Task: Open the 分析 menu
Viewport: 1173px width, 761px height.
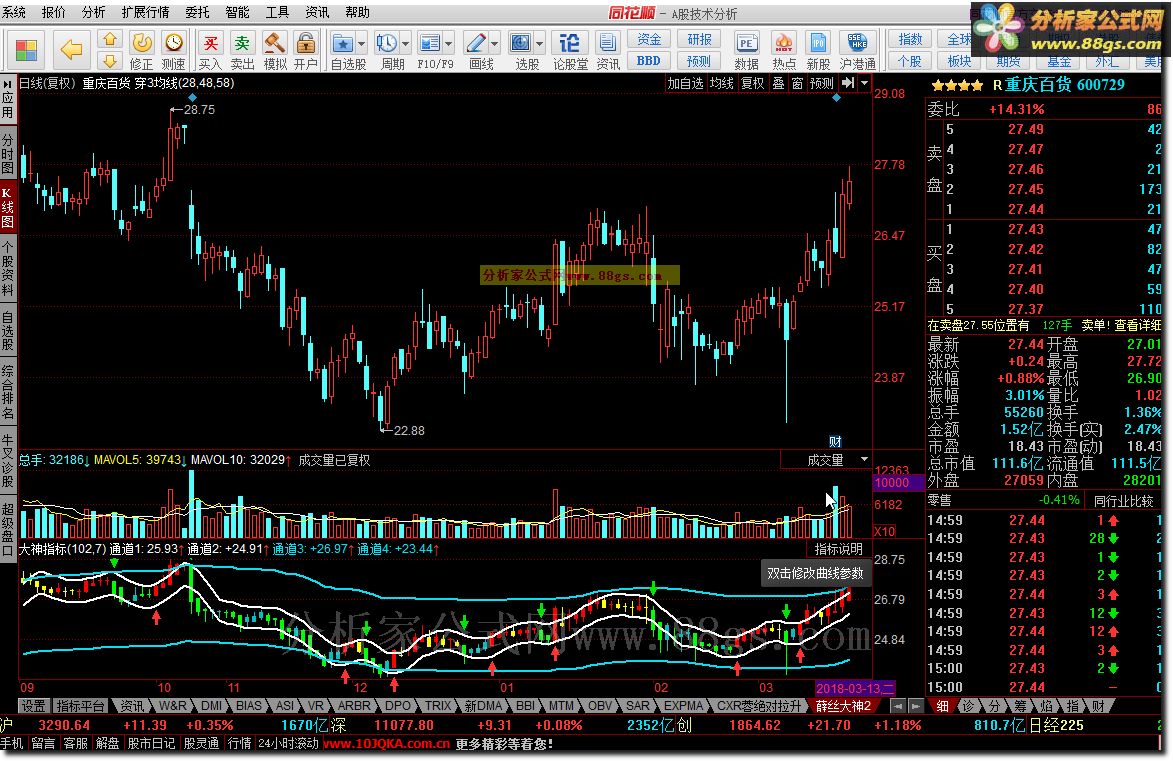Action: click(94, 12)
